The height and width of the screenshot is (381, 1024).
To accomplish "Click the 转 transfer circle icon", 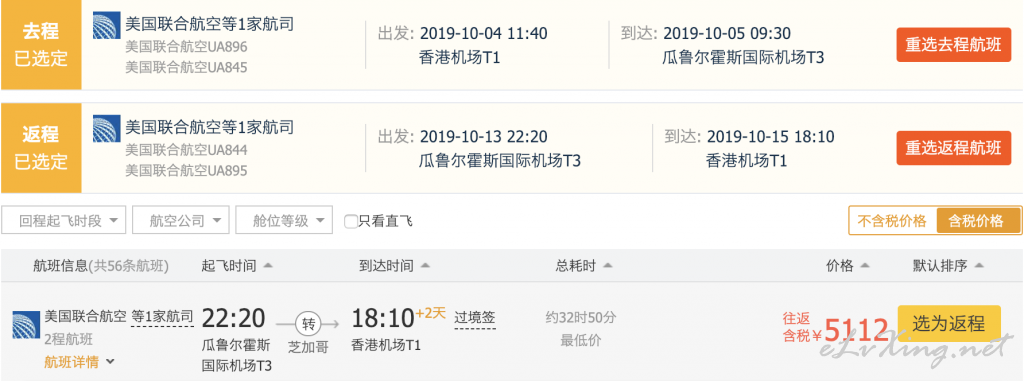I will click(308, 323).
